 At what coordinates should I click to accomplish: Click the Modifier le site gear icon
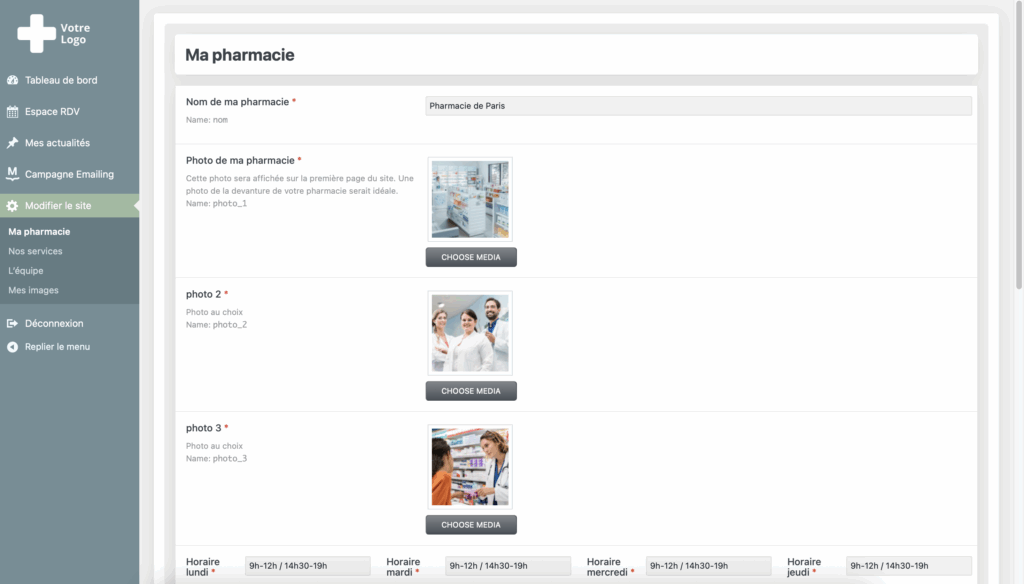click(x=12, y=206)
